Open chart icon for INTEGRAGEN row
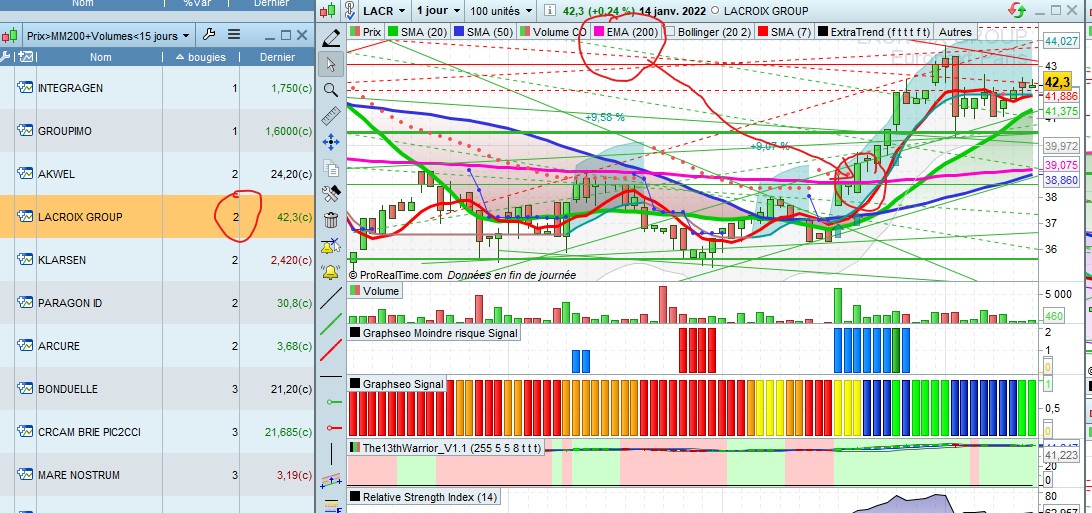 click(25, 88)
